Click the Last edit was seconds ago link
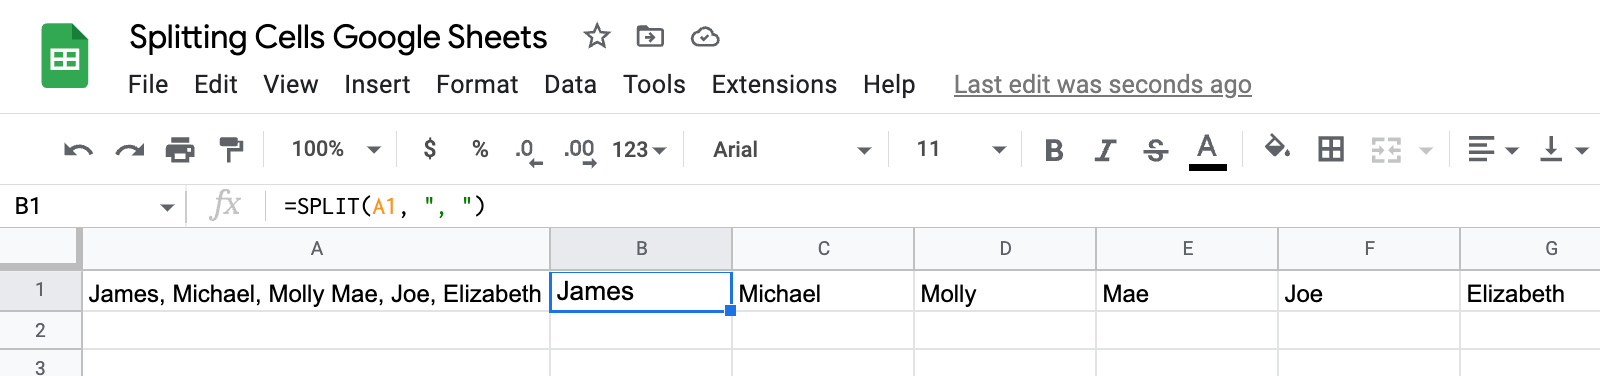The width and height of the screenshot is (1600, 376). coord(1102,85)
